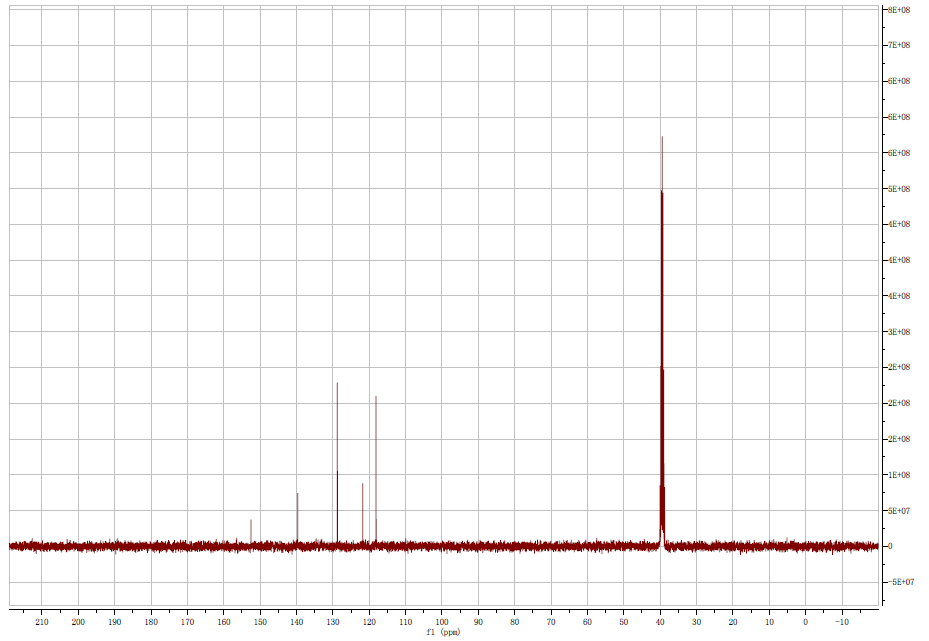
Task: Click the 7E+08 y-axis label
Action: pos(898,46)
